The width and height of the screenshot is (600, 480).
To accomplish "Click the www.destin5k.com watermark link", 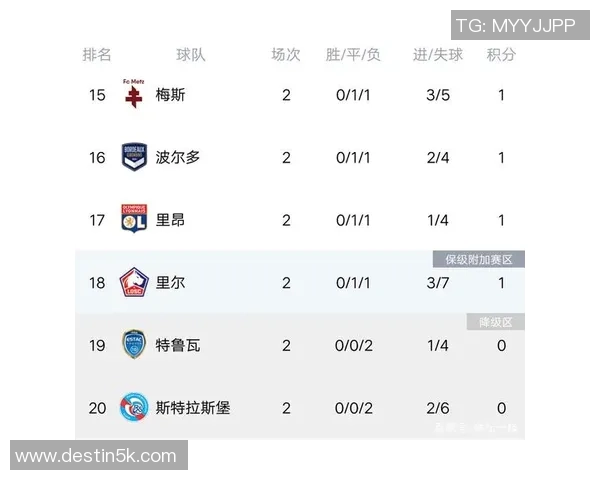I will (96, 457).
